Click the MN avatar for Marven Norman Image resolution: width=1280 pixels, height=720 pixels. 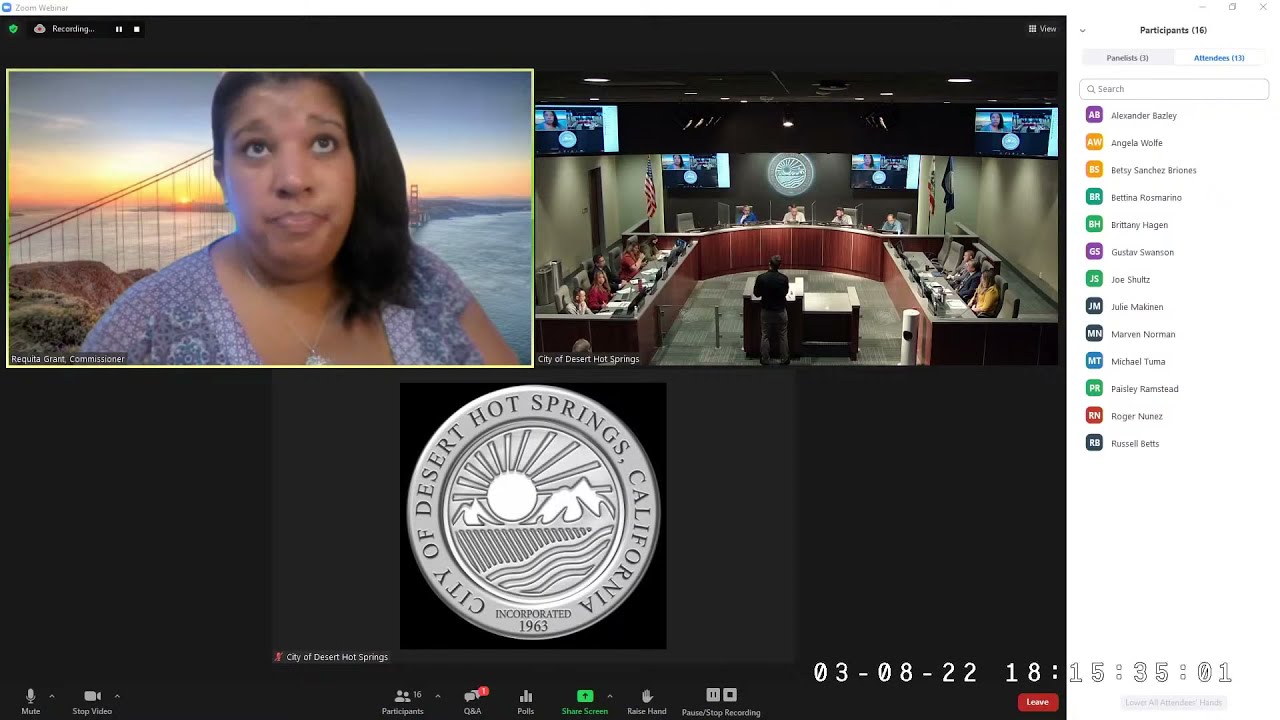tap(1095, 334)
